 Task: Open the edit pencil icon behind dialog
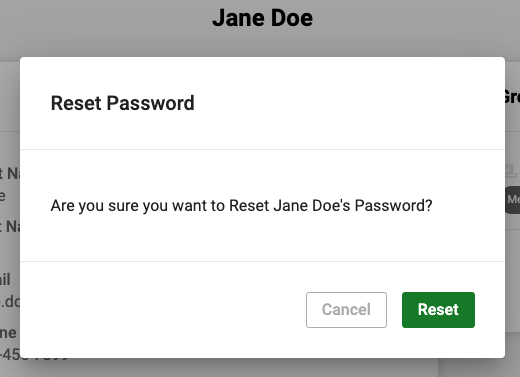click(x=510, y=171)
